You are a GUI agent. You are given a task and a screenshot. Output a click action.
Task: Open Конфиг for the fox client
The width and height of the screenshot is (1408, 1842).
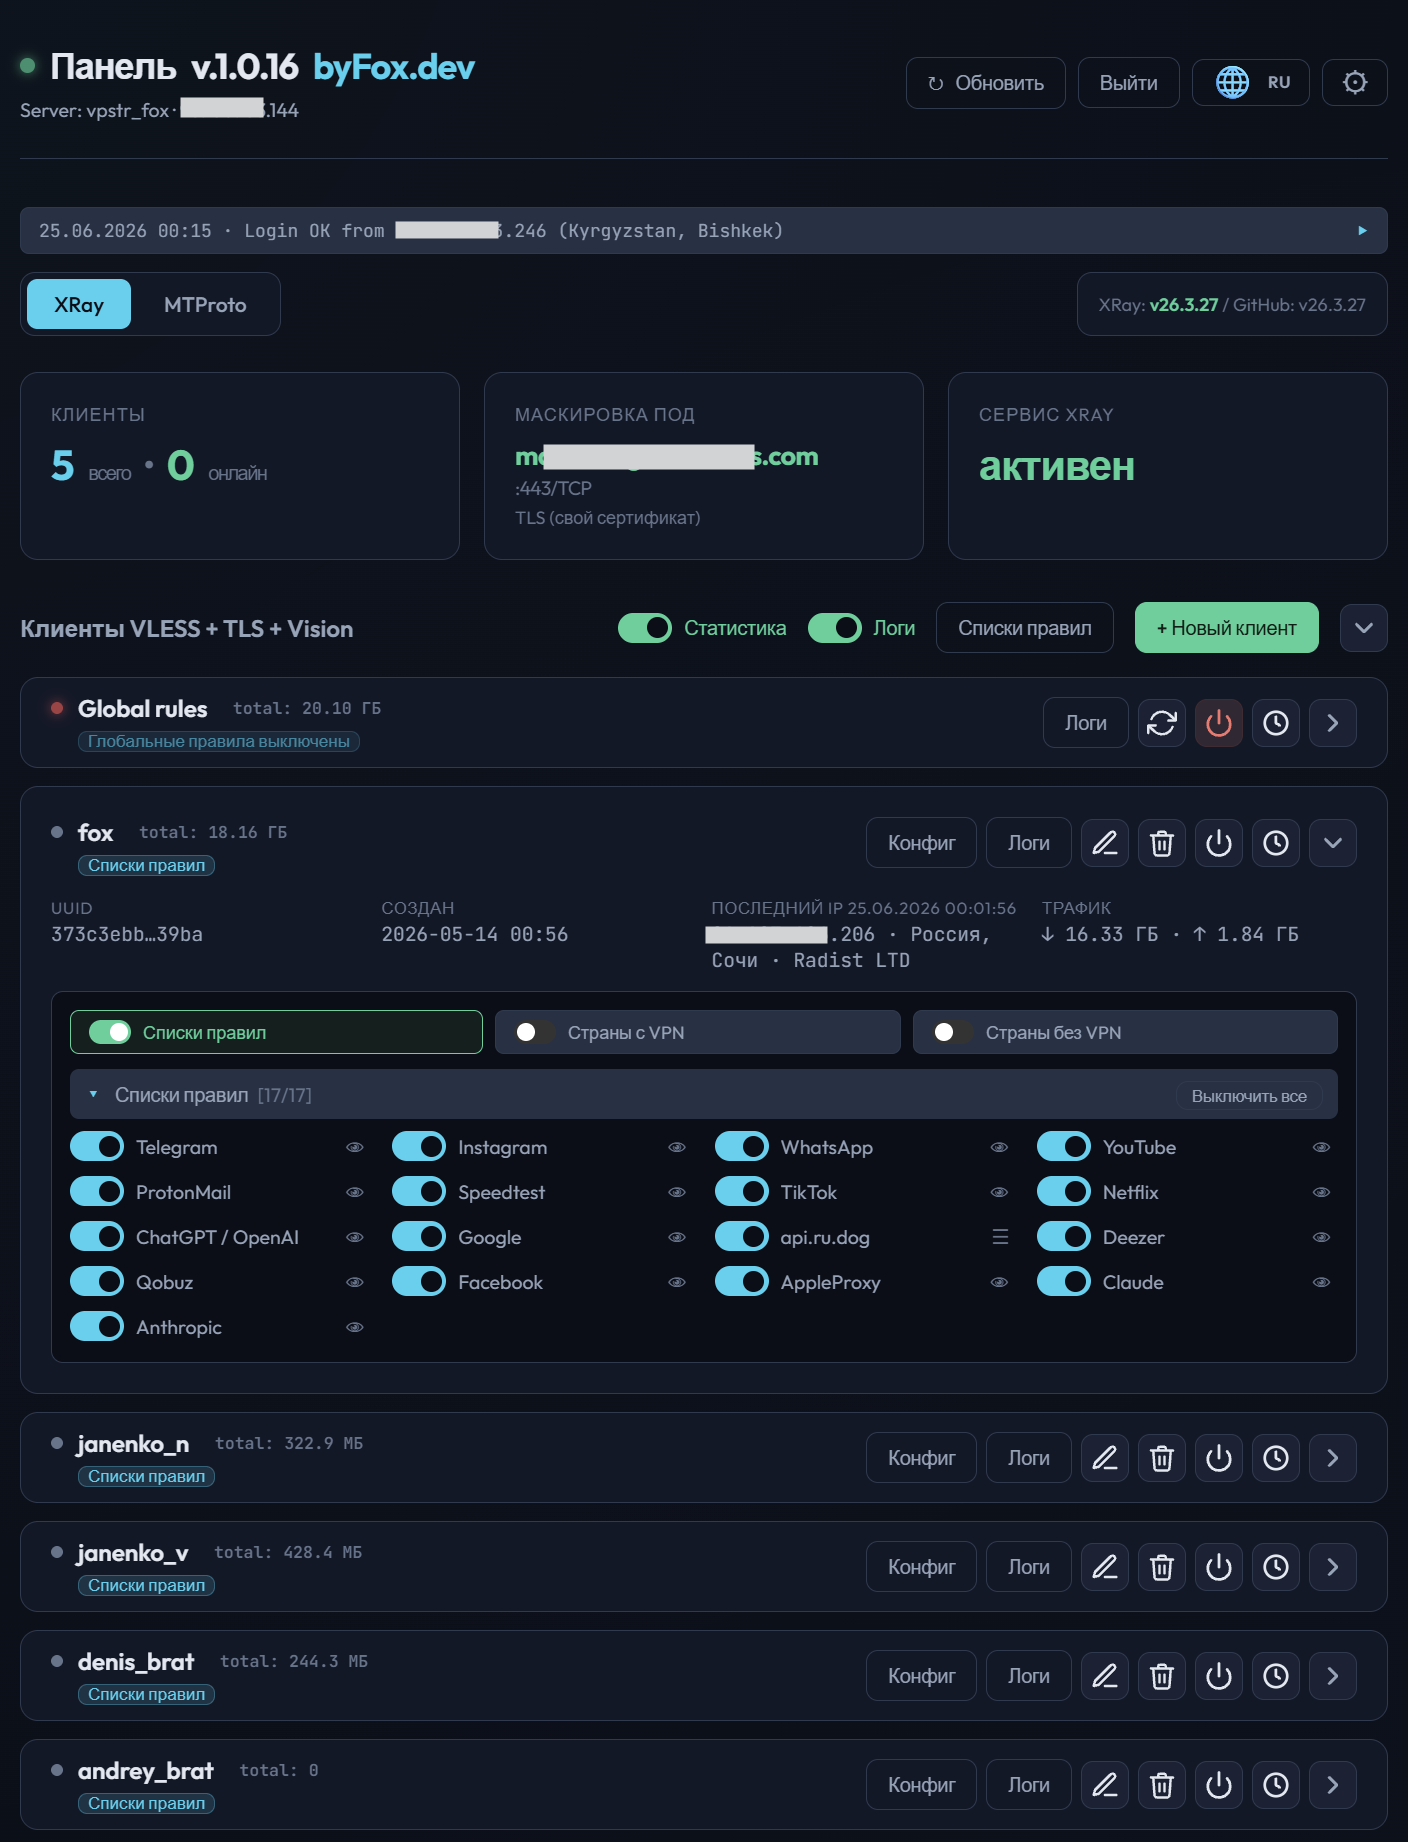coord(921,843)
